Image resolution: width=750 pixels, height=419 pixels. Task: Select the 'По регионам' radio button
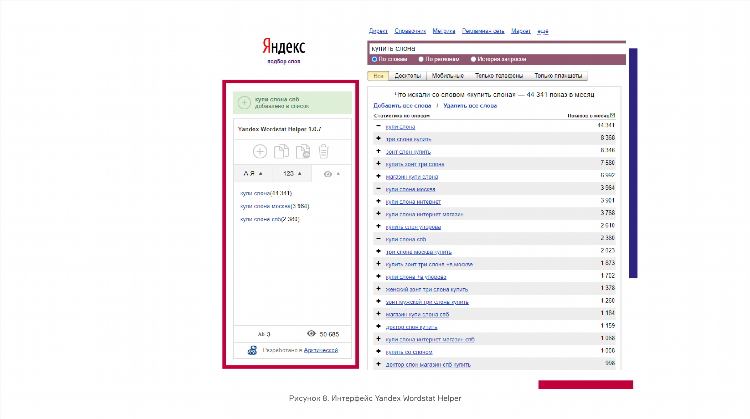click(421, 59)
